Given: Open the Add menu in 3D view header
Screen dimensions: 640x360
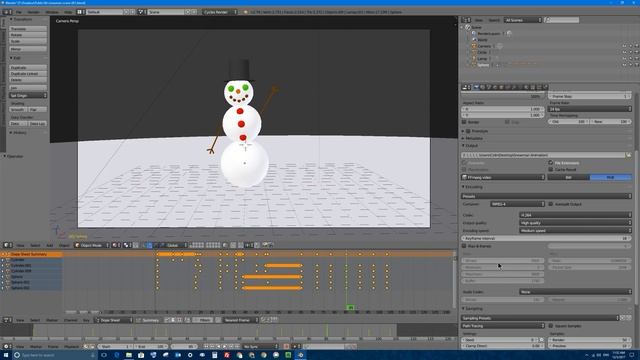Looking at the screenshot, I should click(49, 245).
